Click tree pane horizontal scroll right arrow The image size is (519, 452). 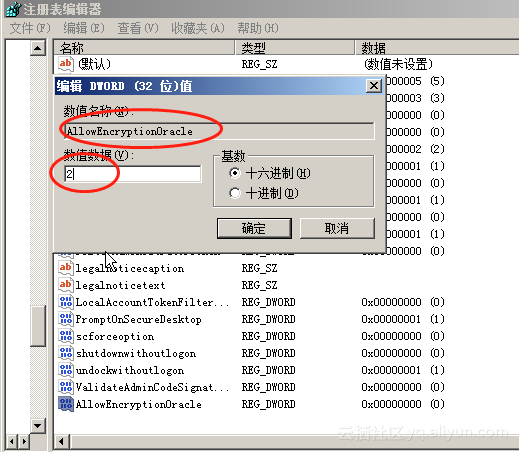point(24,442)
